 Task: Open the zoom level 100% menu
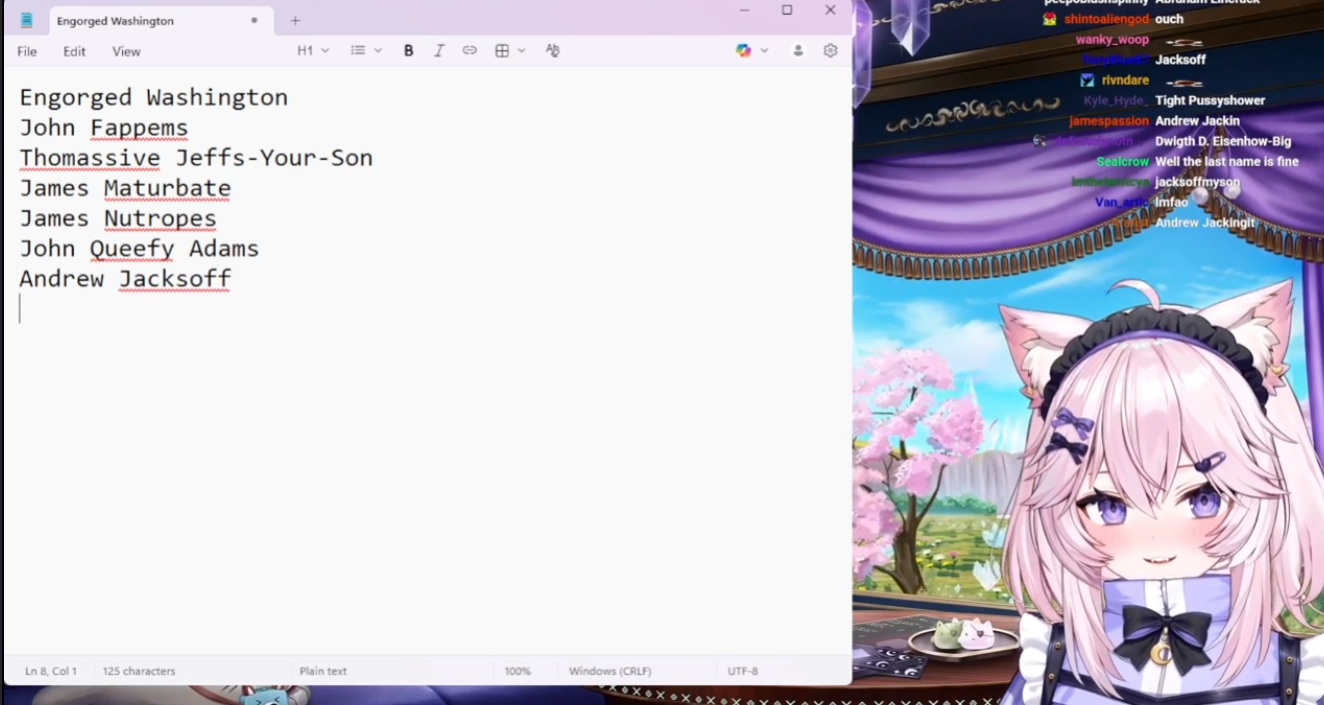coord(517,671)
